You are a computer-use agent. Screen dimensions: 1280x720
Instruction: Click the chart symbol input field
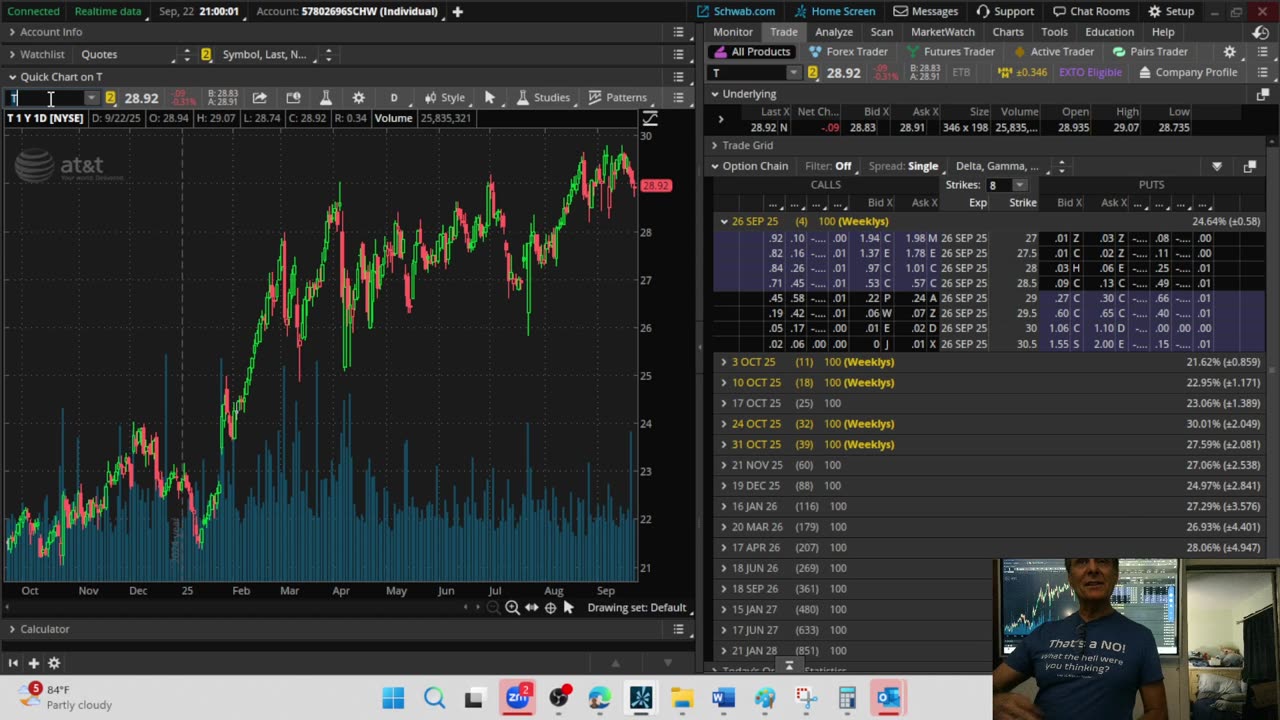point(46,97)
